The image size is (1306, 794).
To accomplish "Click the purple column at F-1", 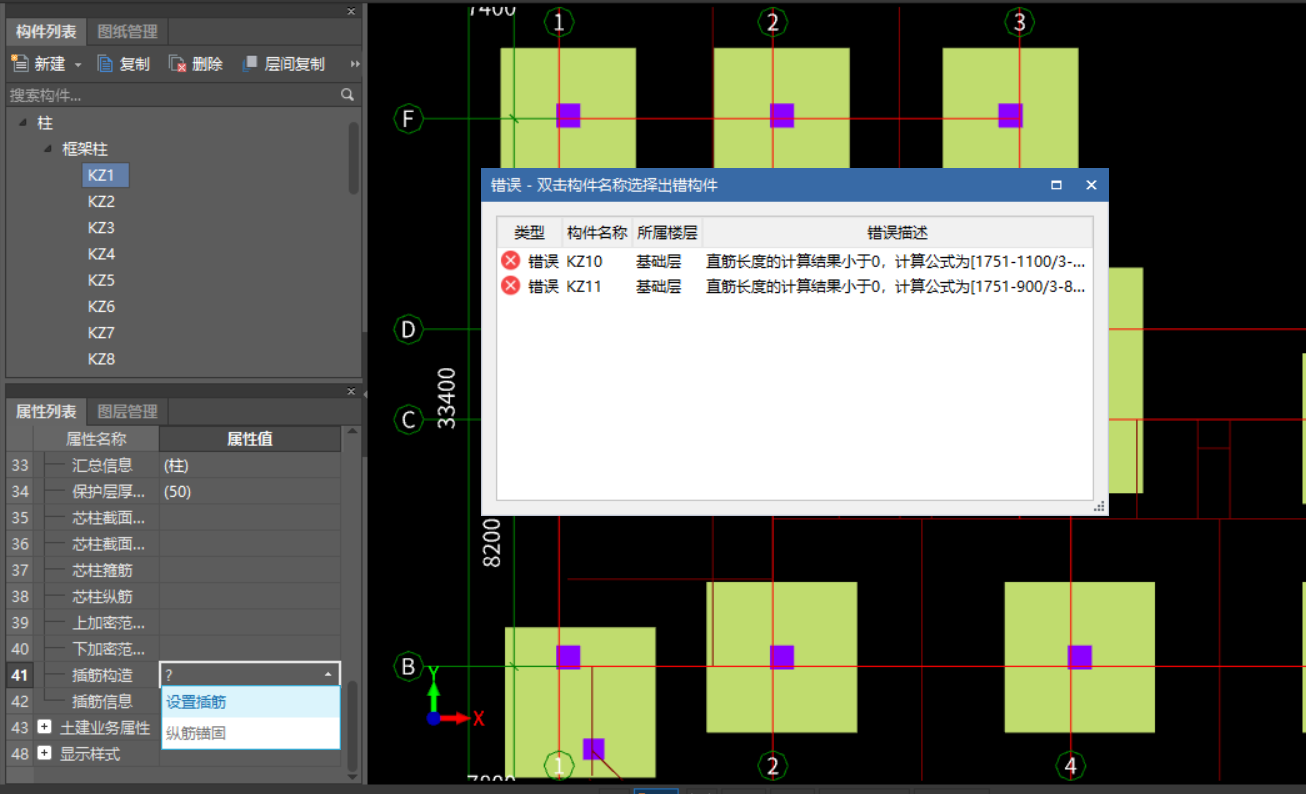I will tap(568, 115).
